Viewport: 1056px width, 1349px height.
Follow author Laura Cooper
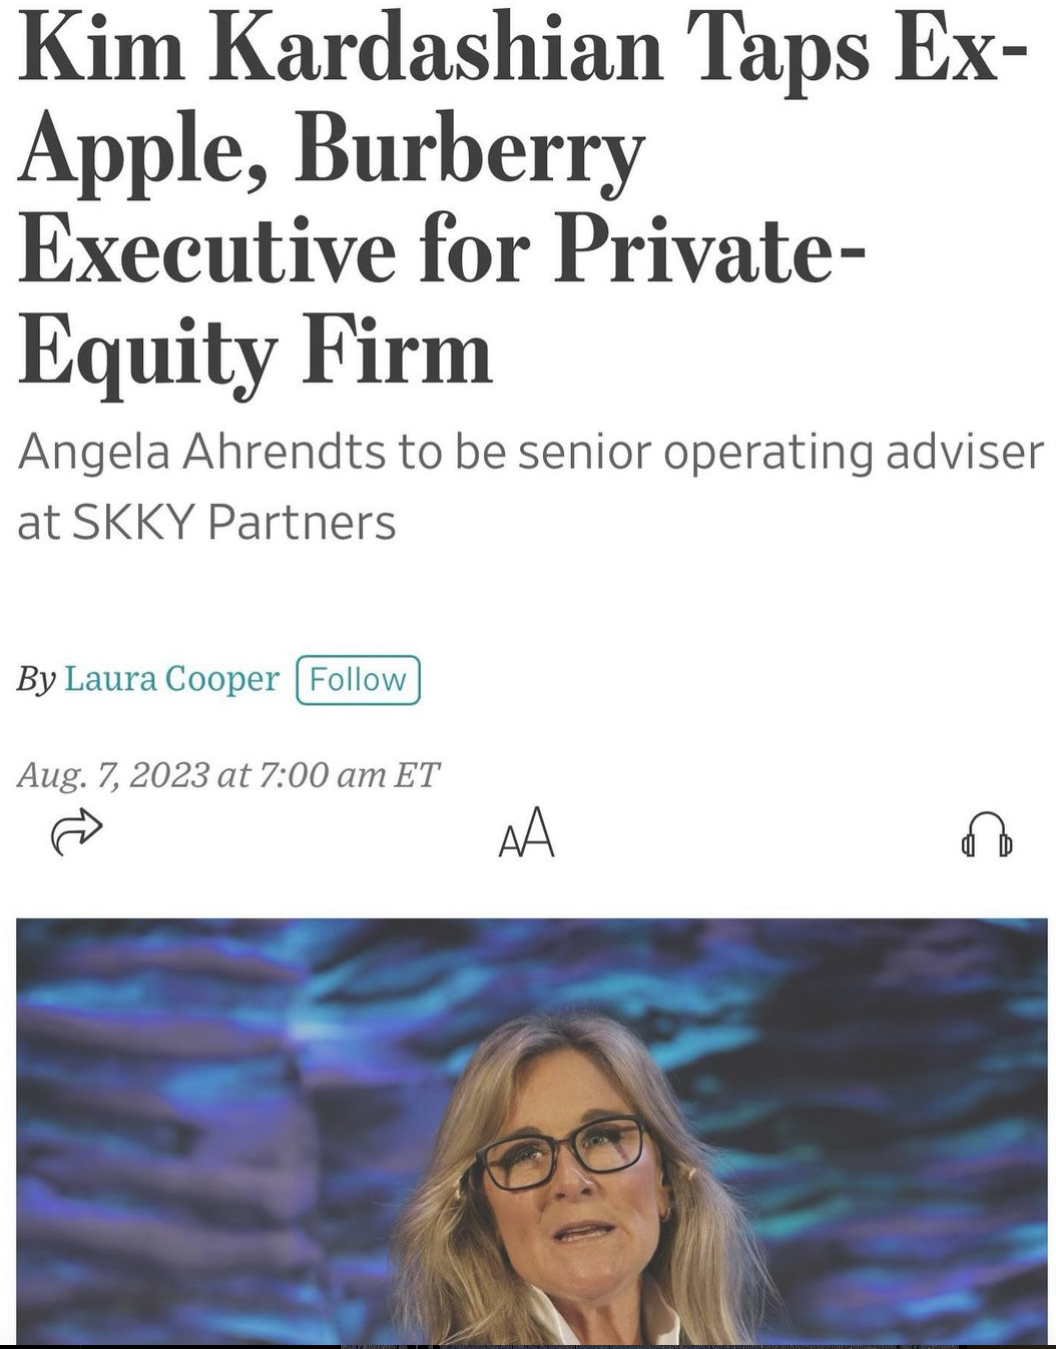(358, 680)
